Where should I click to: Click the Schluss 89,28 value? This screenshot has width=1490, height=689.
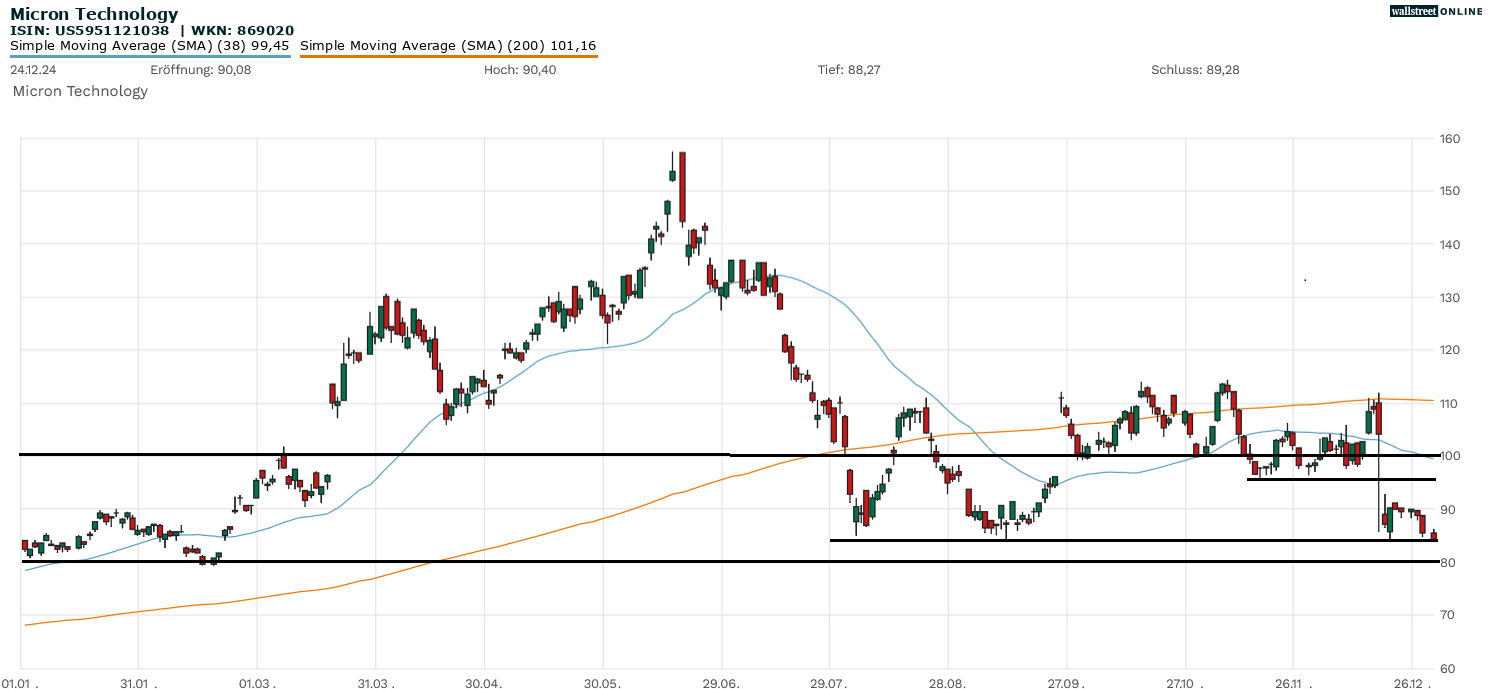[x=1195, y=69]
